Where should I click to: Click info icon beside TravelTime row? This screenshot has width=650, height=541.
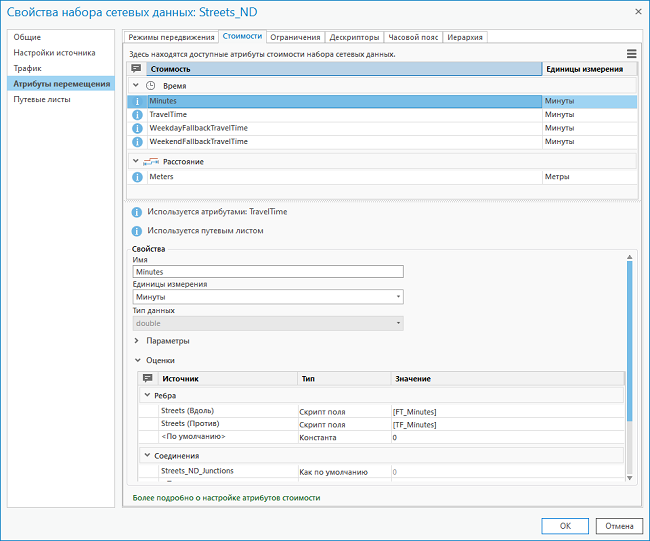coord(137,115)
